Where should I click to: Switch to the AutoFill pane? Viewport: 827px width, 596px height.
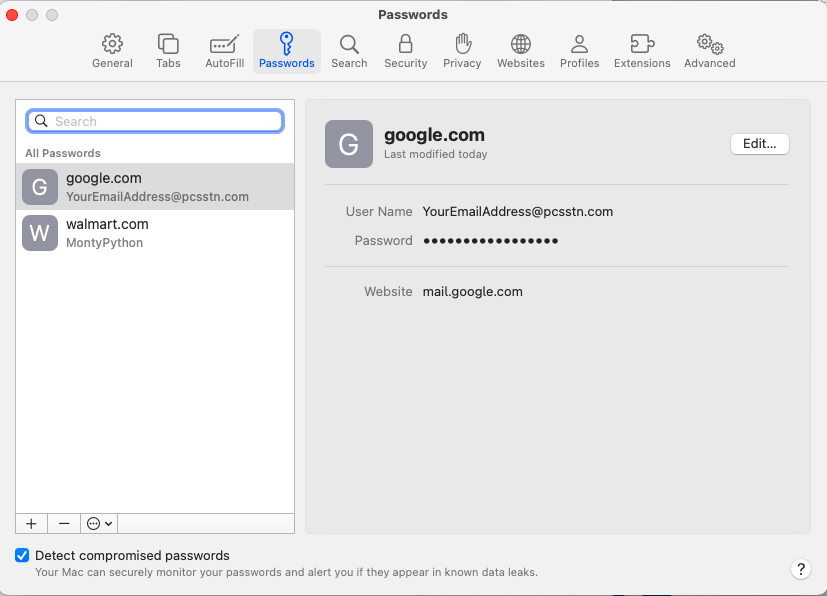224,51
